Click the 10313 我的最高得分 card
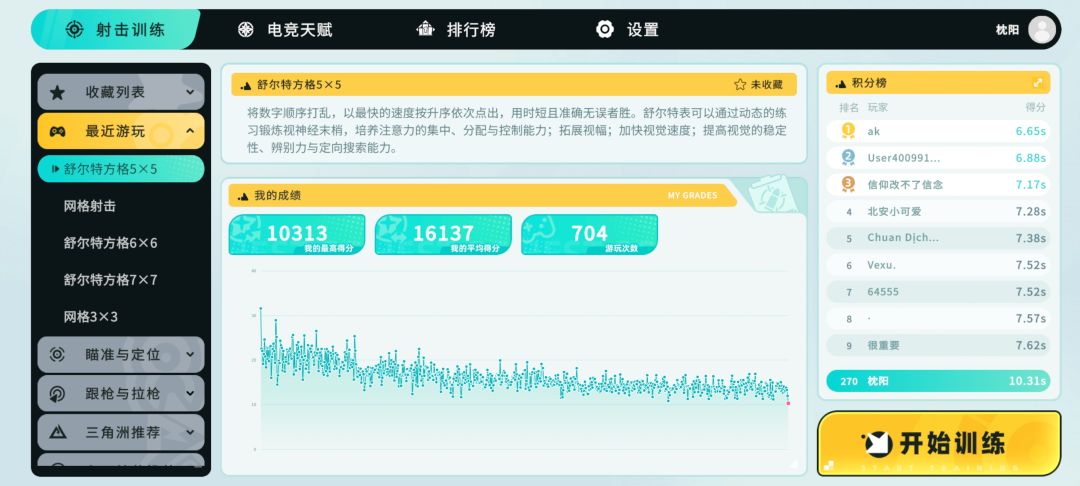The image size is (1080, 486). click(x=297, y=235)
